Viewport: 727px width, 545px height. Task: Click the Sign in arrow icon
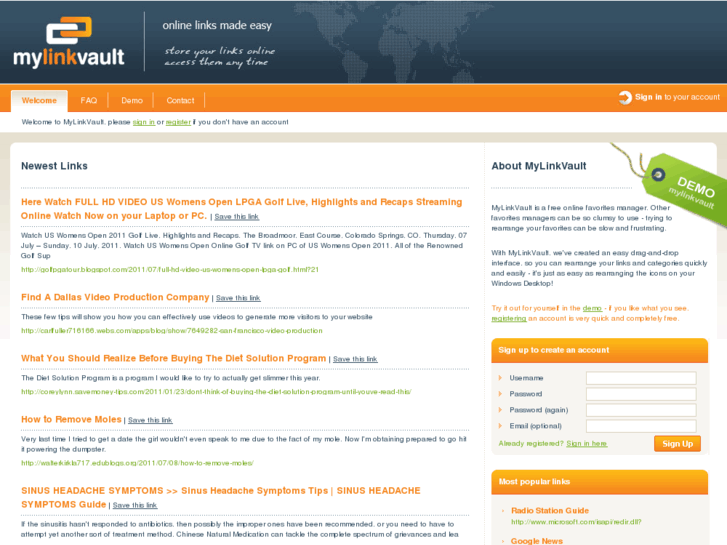[625, 97]
